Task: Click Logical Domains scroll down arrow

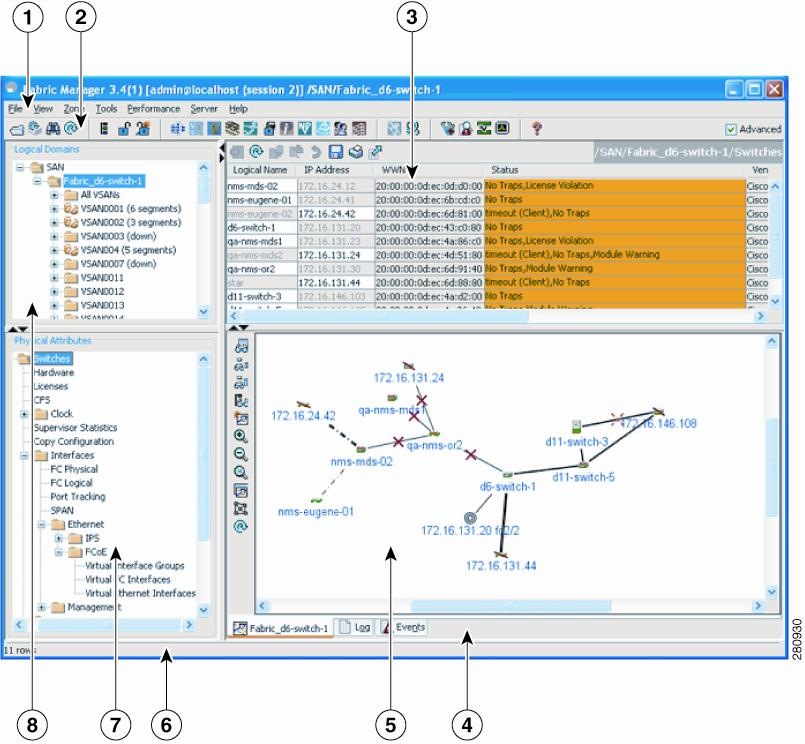Action: pos(204,311)
